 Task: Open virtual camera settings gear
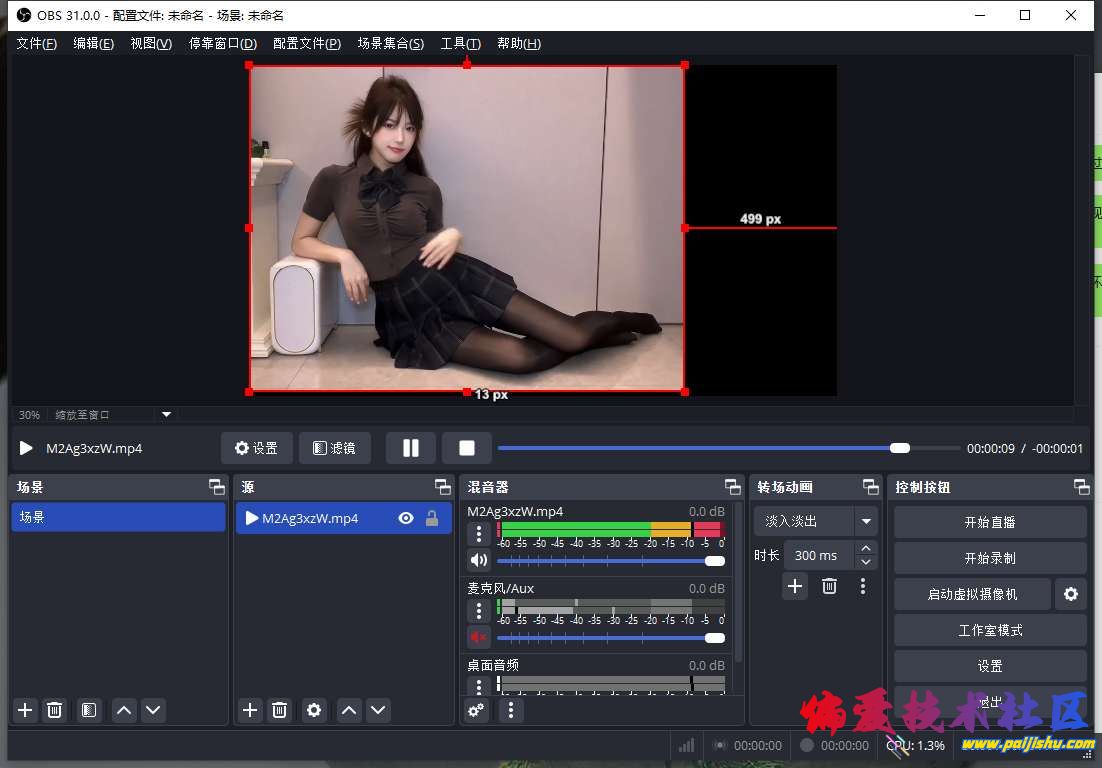(x=1070, y=594)
